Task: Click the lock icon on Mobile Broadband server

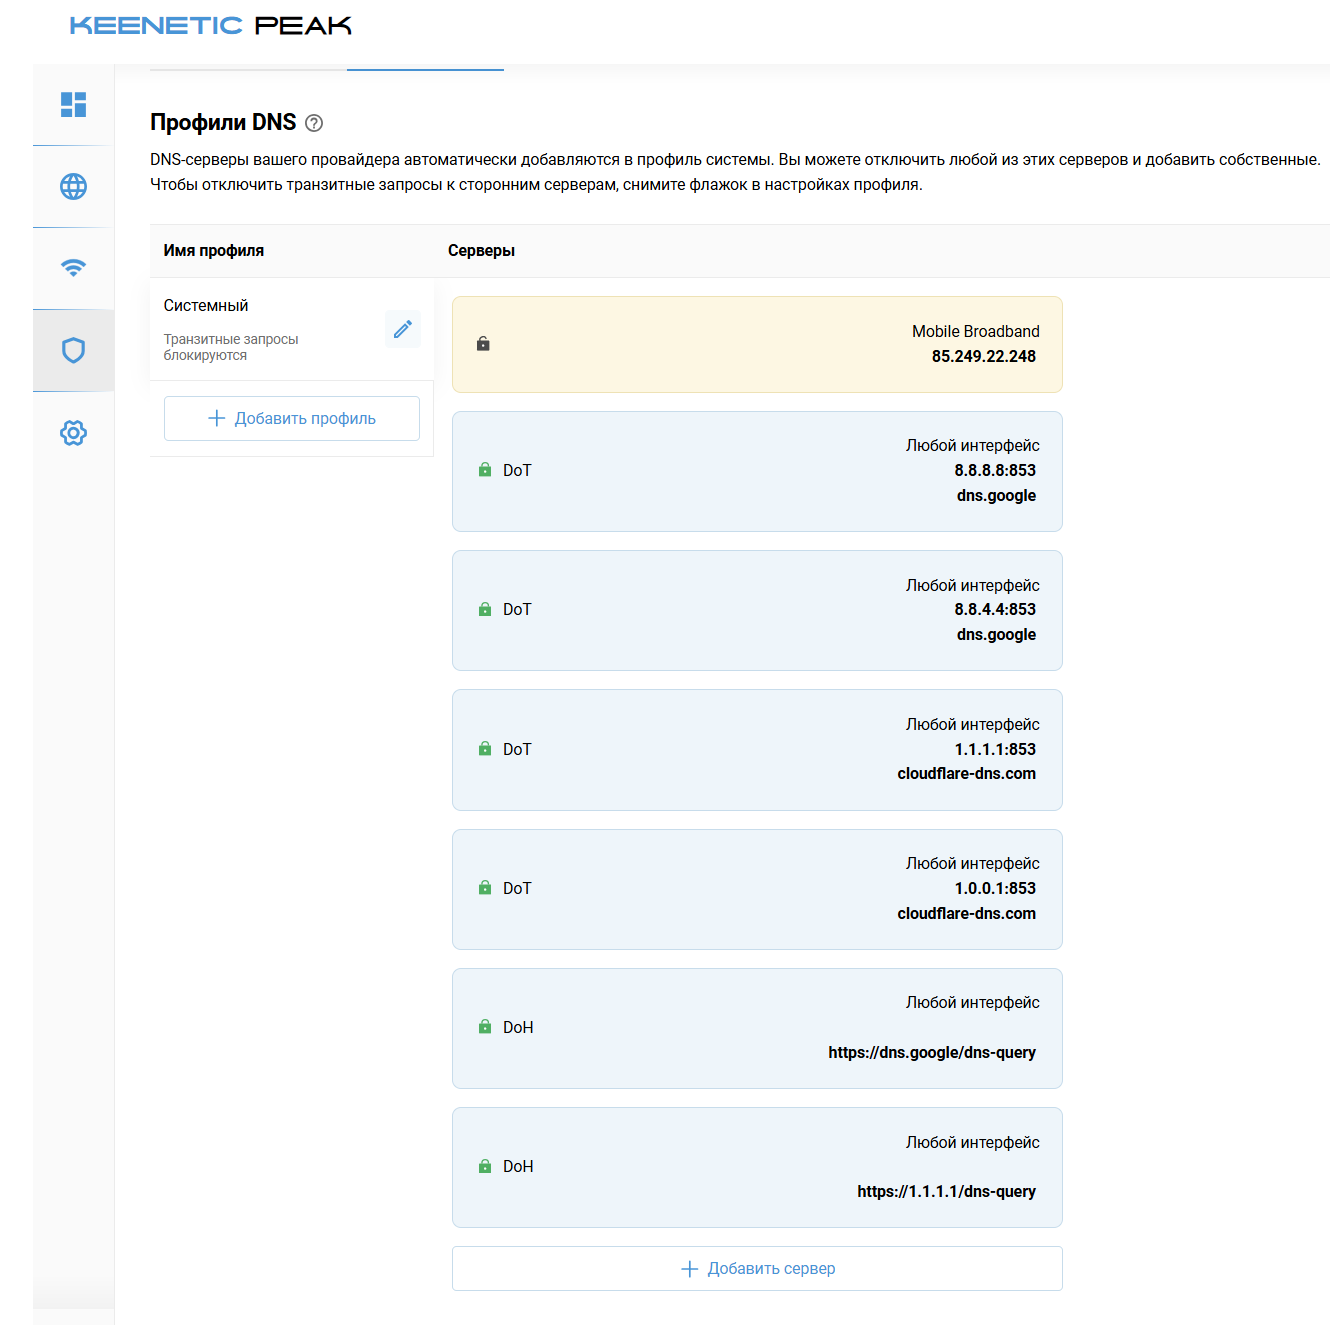Action: (x=483, y=344)
